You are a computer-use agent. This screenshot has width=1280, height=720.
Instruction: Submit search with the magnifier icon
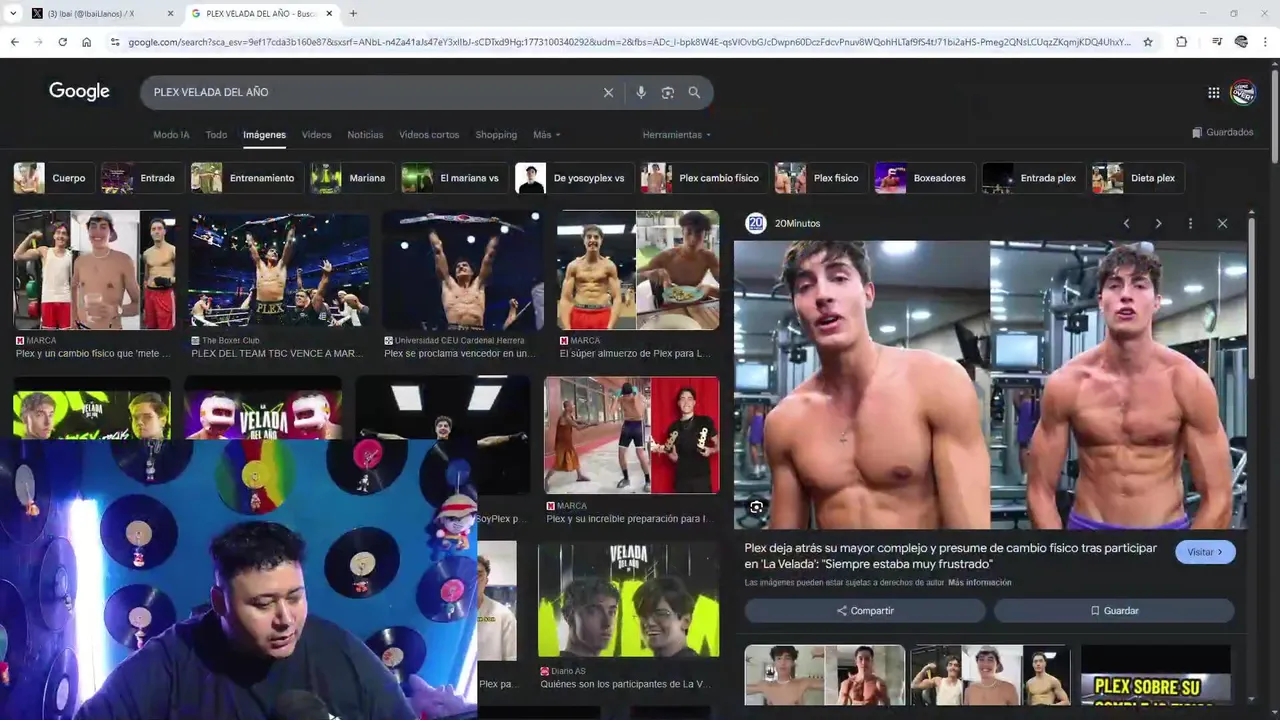694,92
